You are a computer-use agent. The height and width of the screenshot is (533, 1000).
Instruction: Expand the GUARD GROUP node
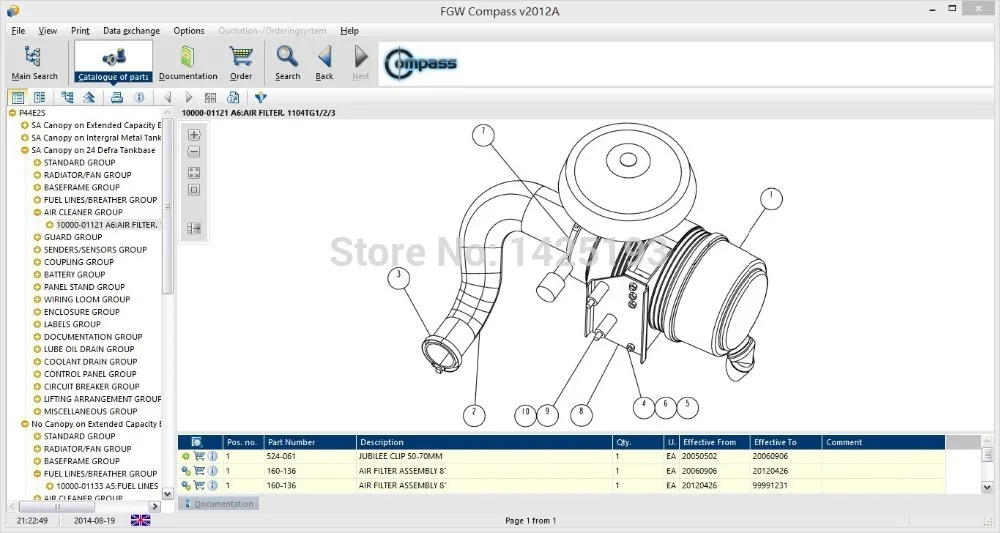37,237
